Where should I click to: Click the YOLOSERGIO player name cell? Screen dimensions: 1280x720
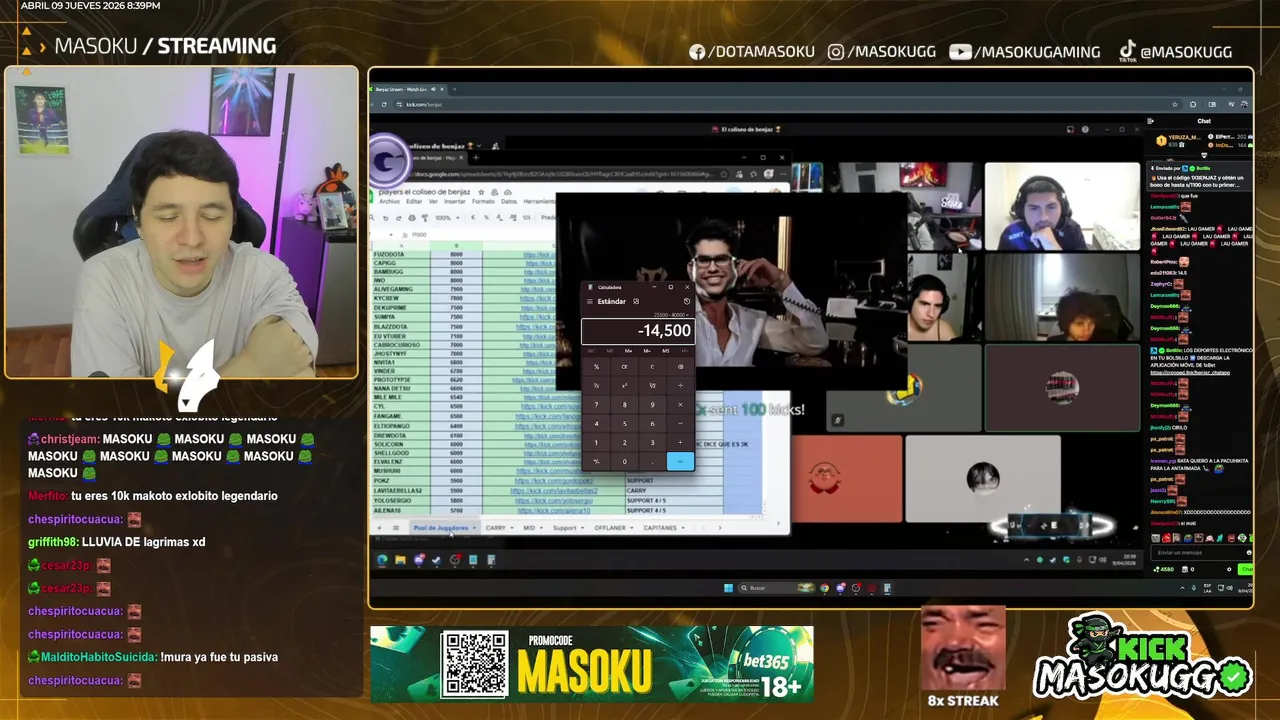pos(401,500)
